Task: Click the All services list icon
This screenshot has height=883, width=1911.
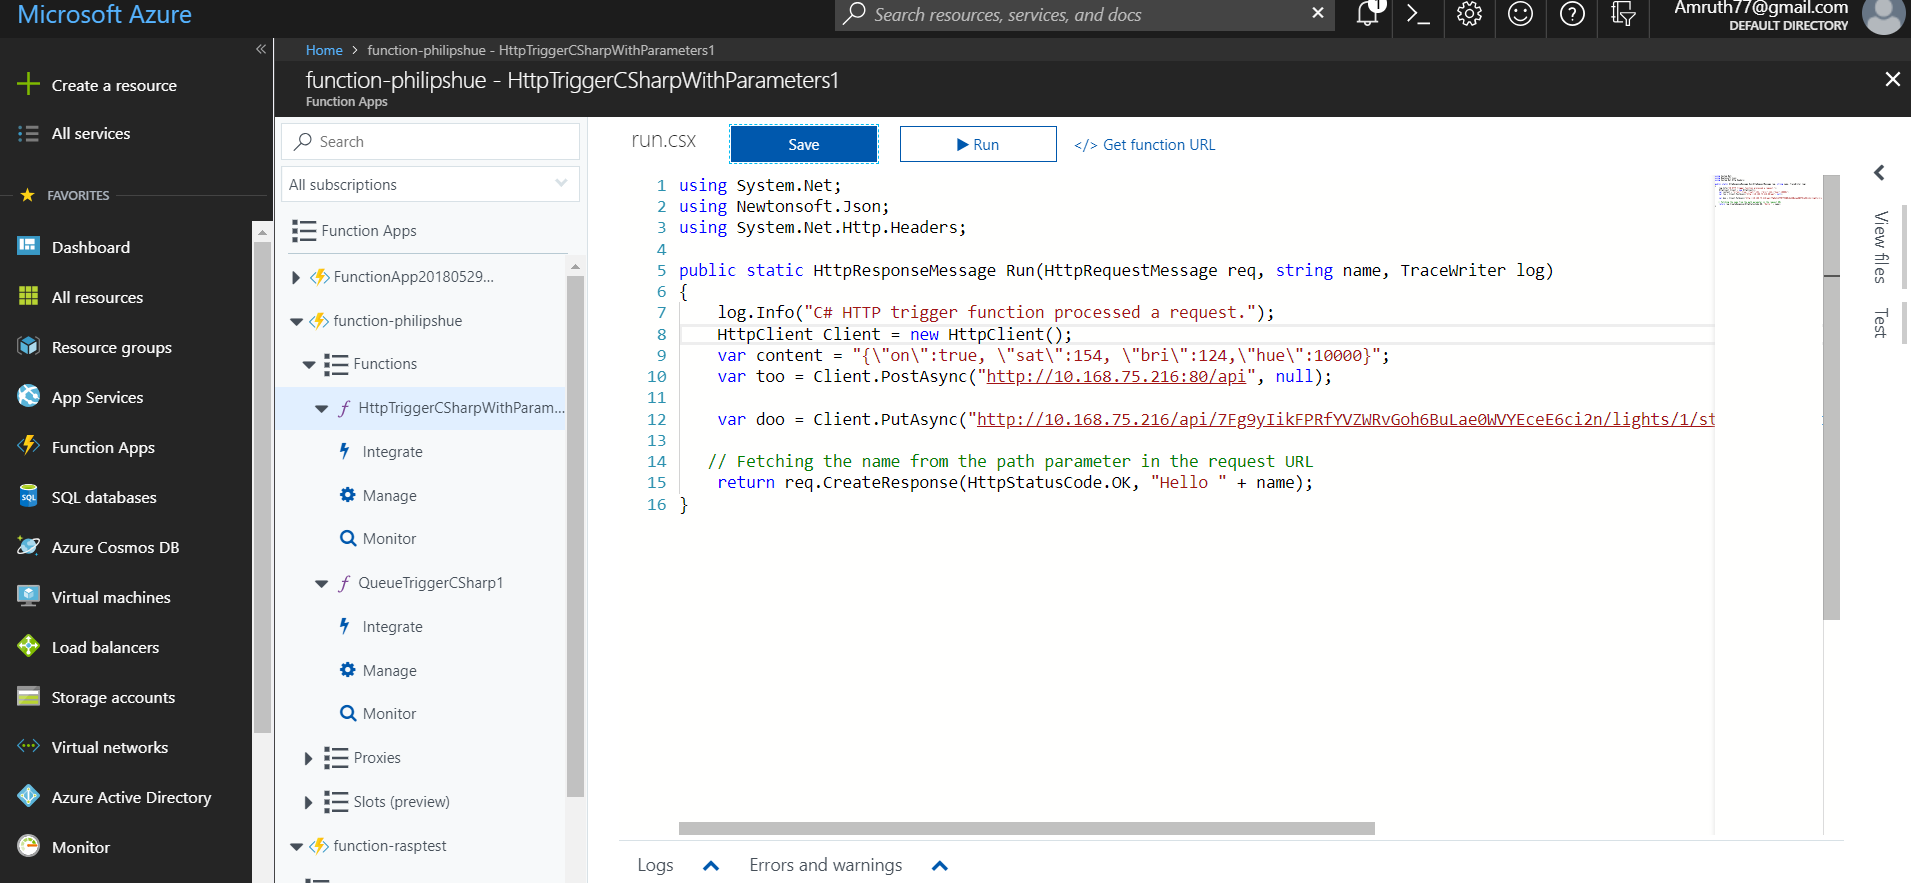Action: [28, 133]
